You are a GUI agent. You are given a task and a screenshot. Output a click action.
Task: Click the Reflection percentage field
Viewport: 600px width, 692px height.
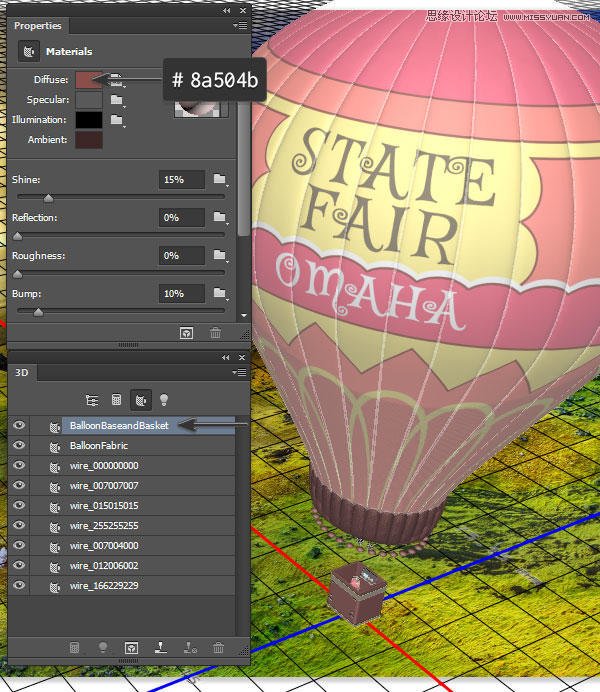182,218
